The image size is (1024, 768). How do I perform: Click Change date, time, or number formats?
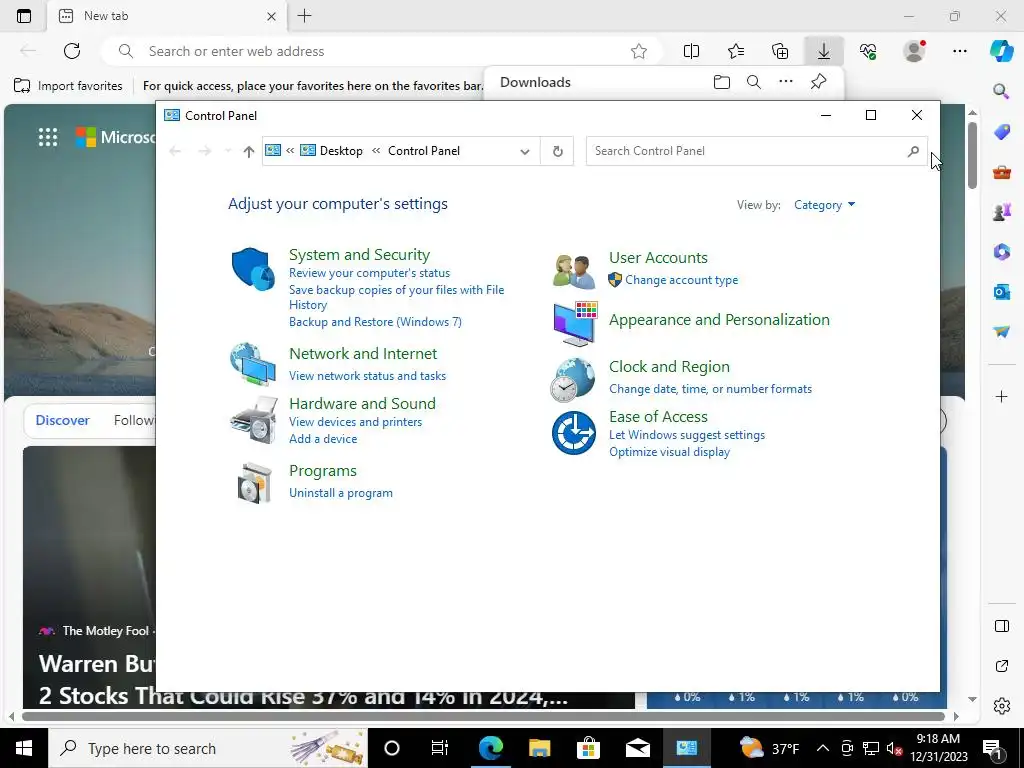[x=710, y=389]
